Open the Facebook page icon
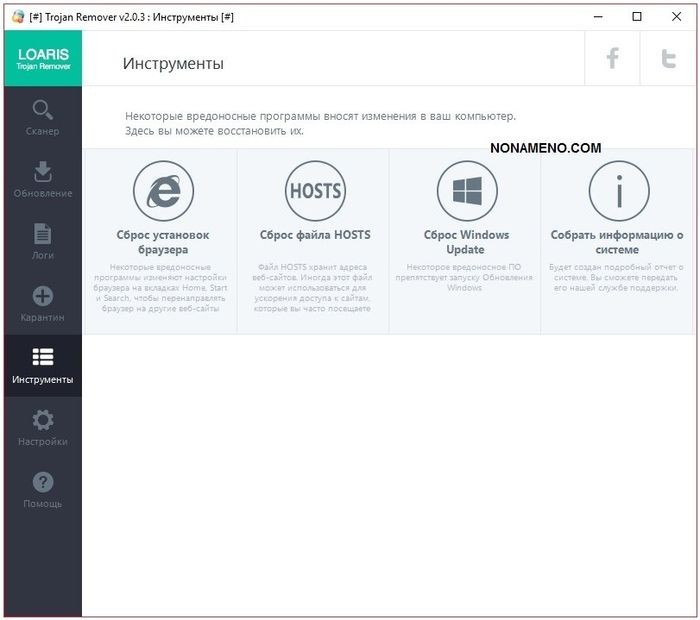This screenshot has height=620, width=700. coord(613,59)
